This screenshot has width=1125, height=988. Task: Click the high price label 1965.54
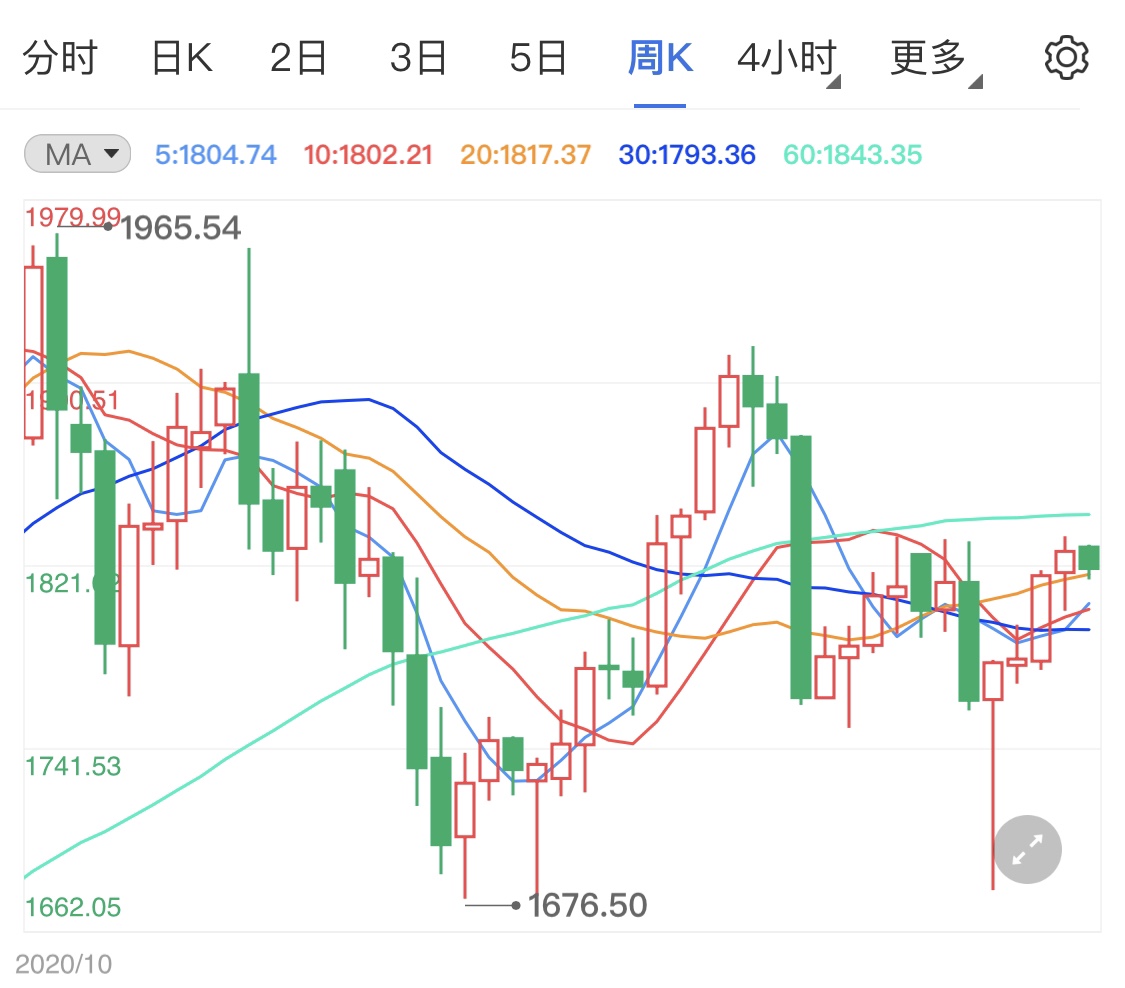coord(181,228)
